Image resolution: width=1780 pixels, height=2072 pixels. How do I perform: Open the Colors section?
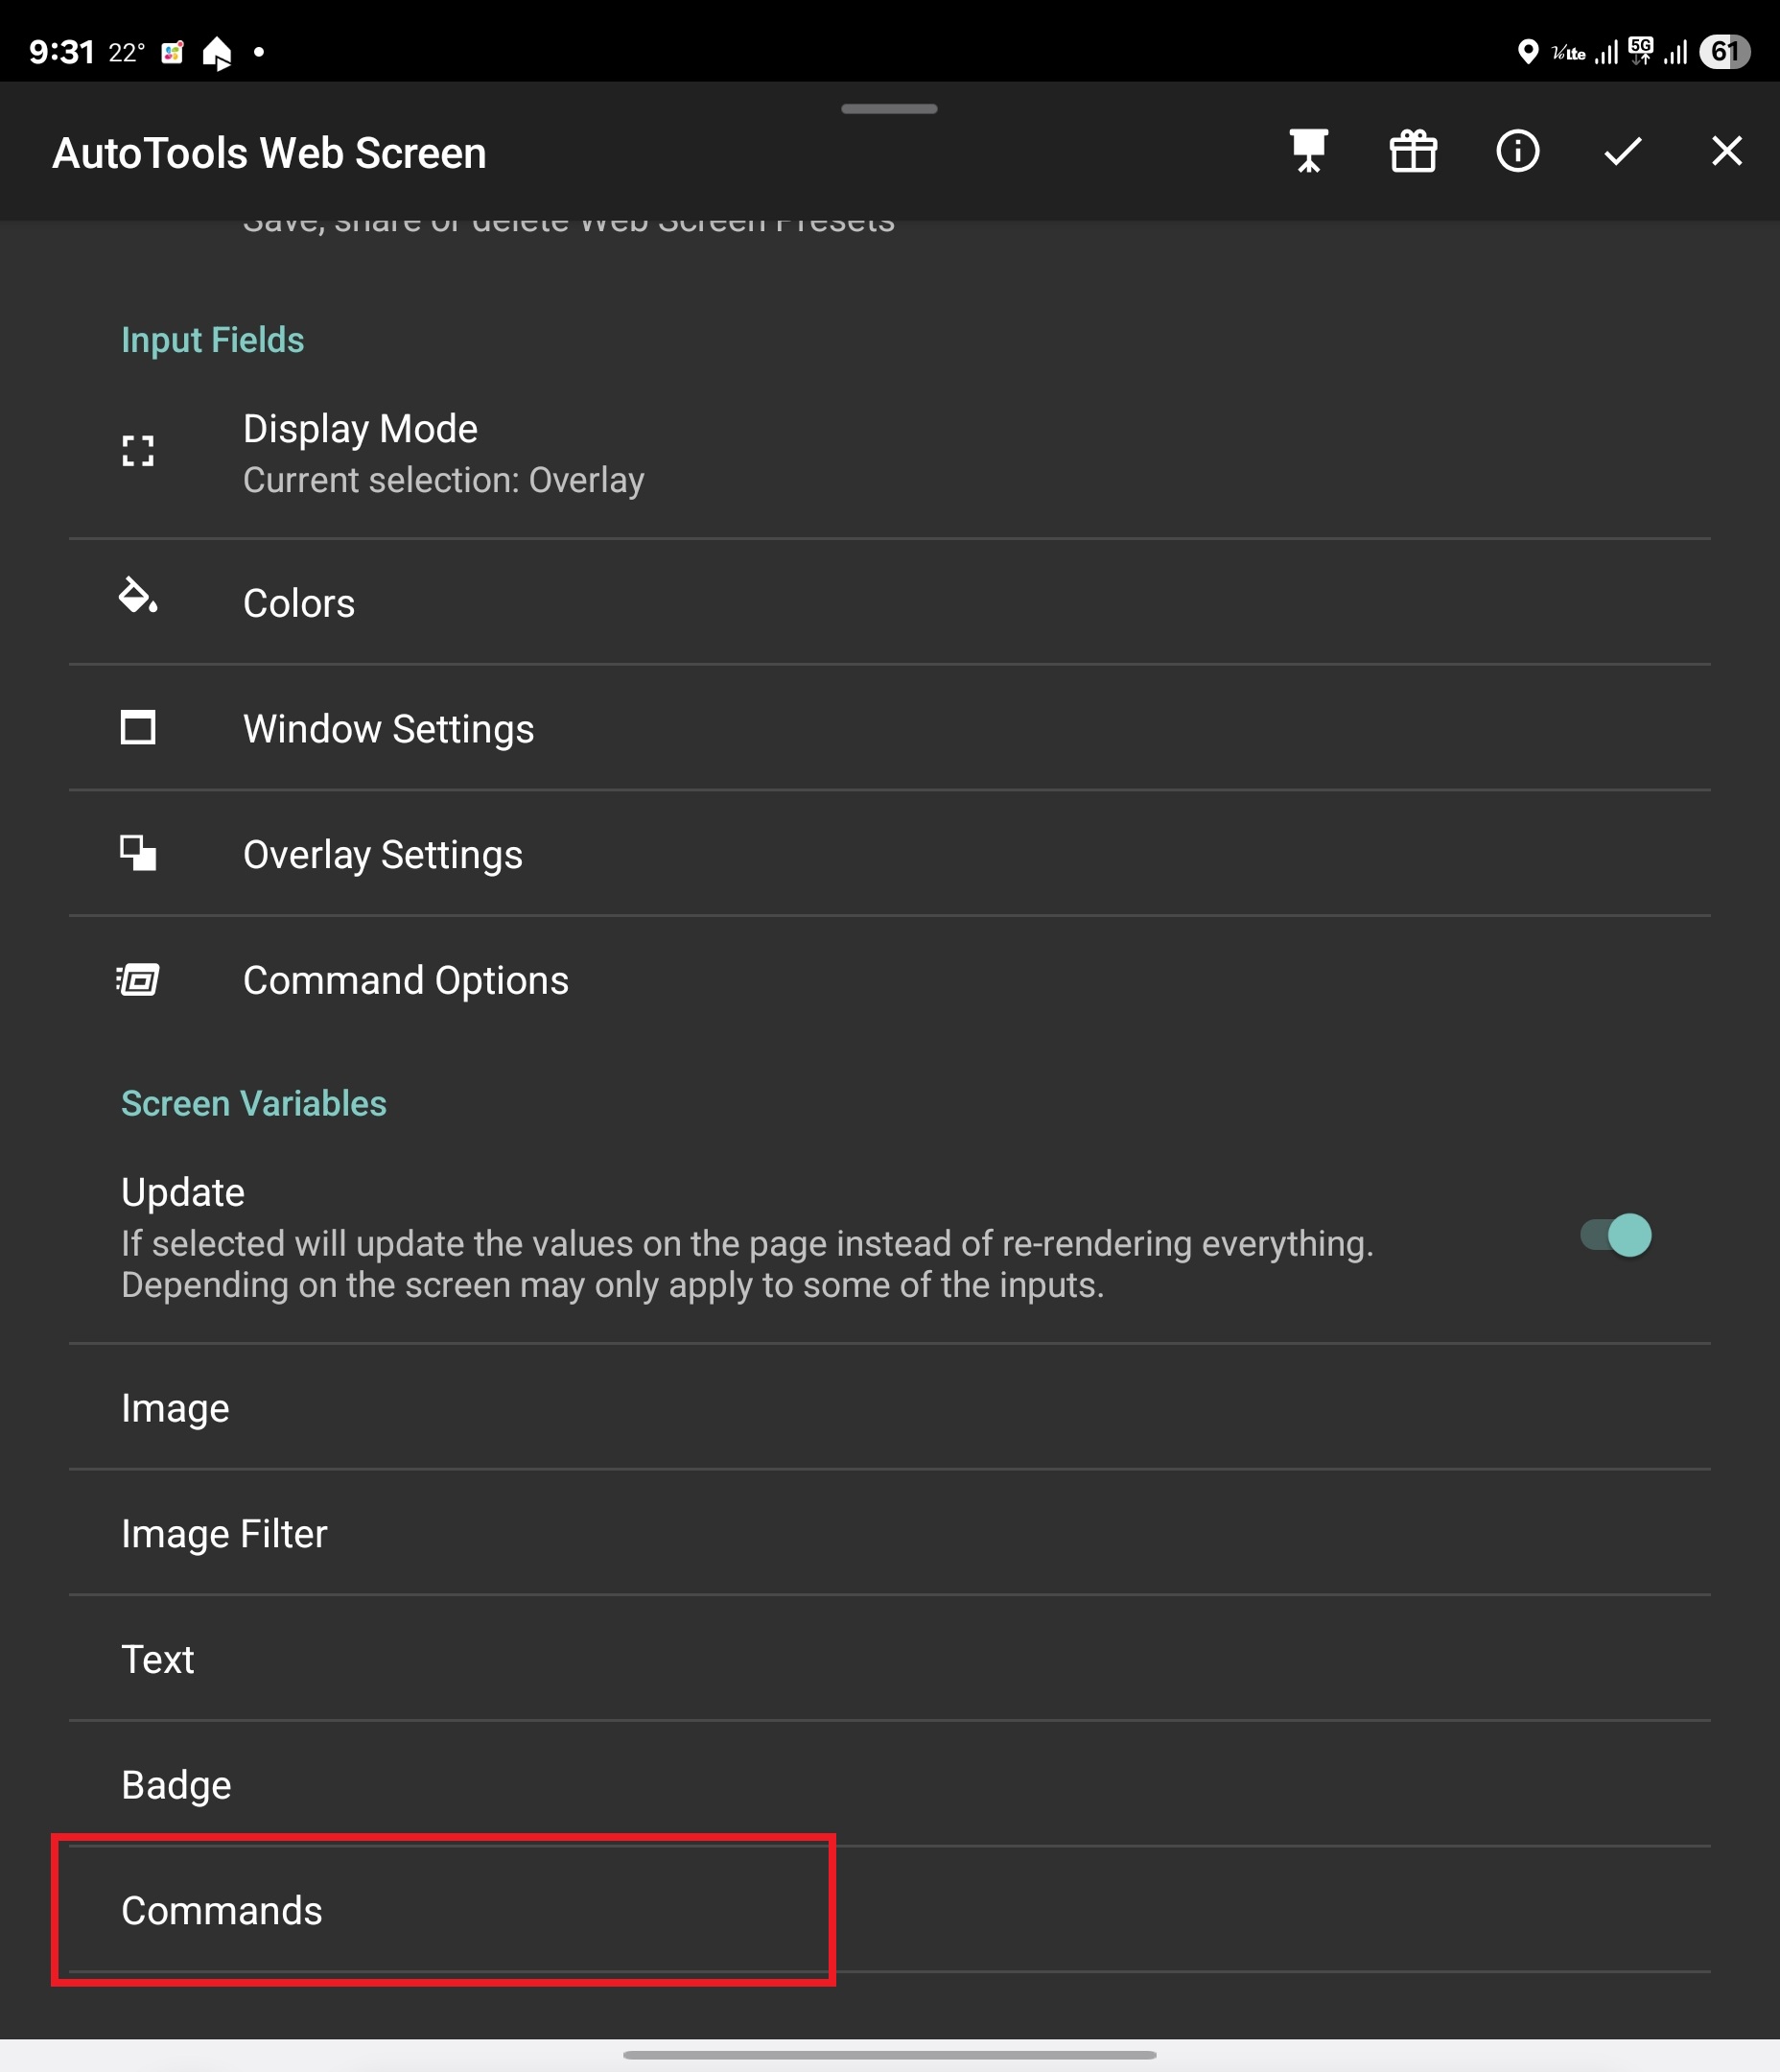coord(889,603)
